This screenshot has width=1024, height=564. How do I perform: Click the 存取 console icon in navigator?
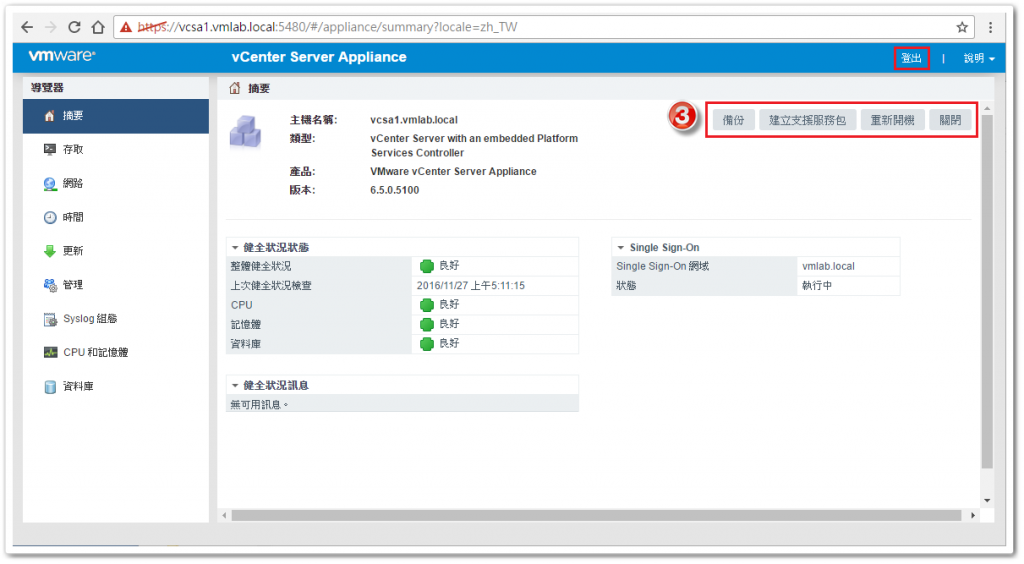click(x=50, y=149)
